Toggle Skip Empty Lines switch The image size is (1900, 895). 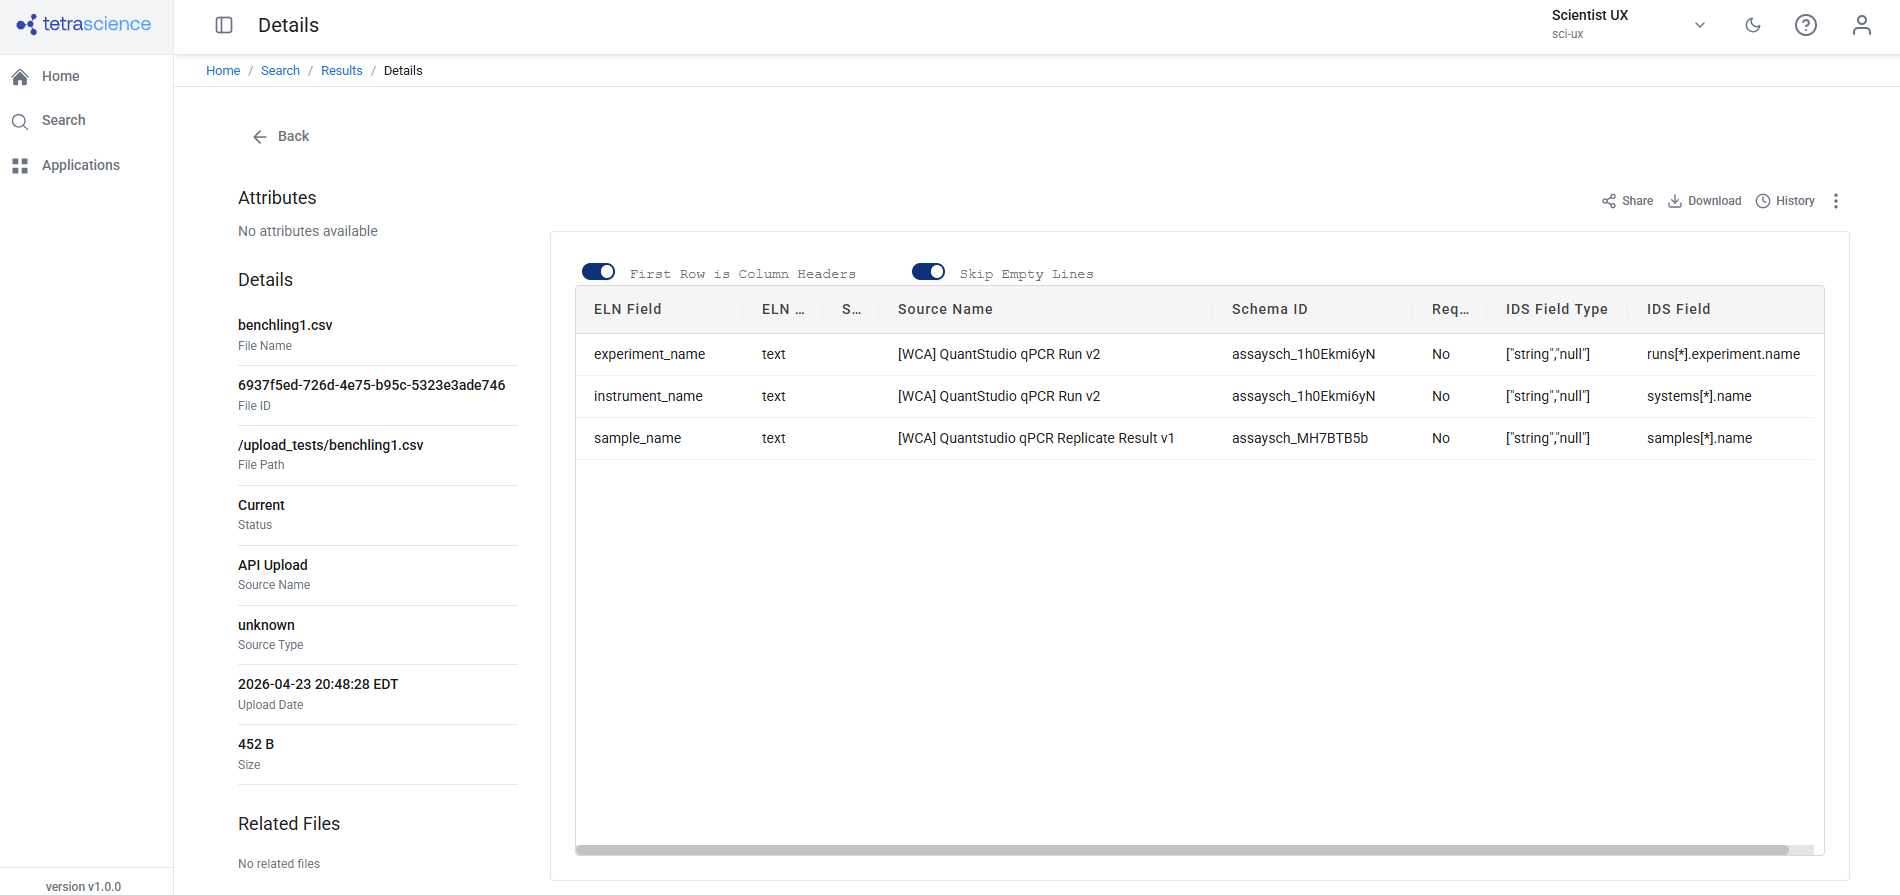point(929,272)
